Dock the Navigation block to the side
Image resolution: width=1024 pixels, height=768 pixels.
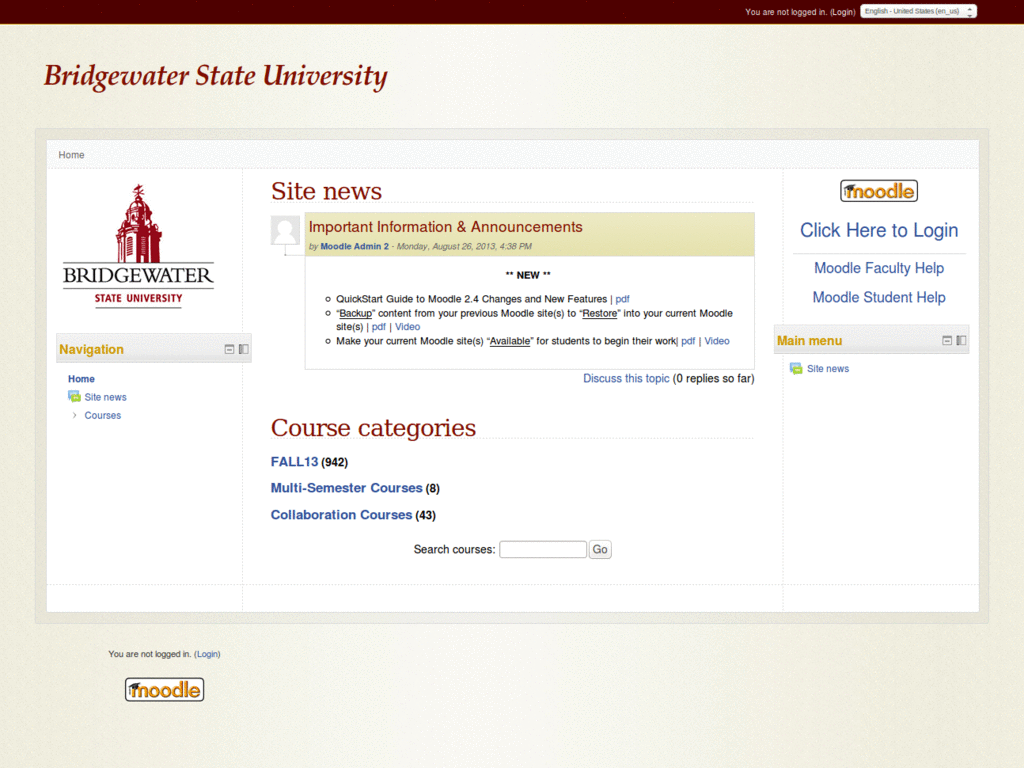coord(244,349)
